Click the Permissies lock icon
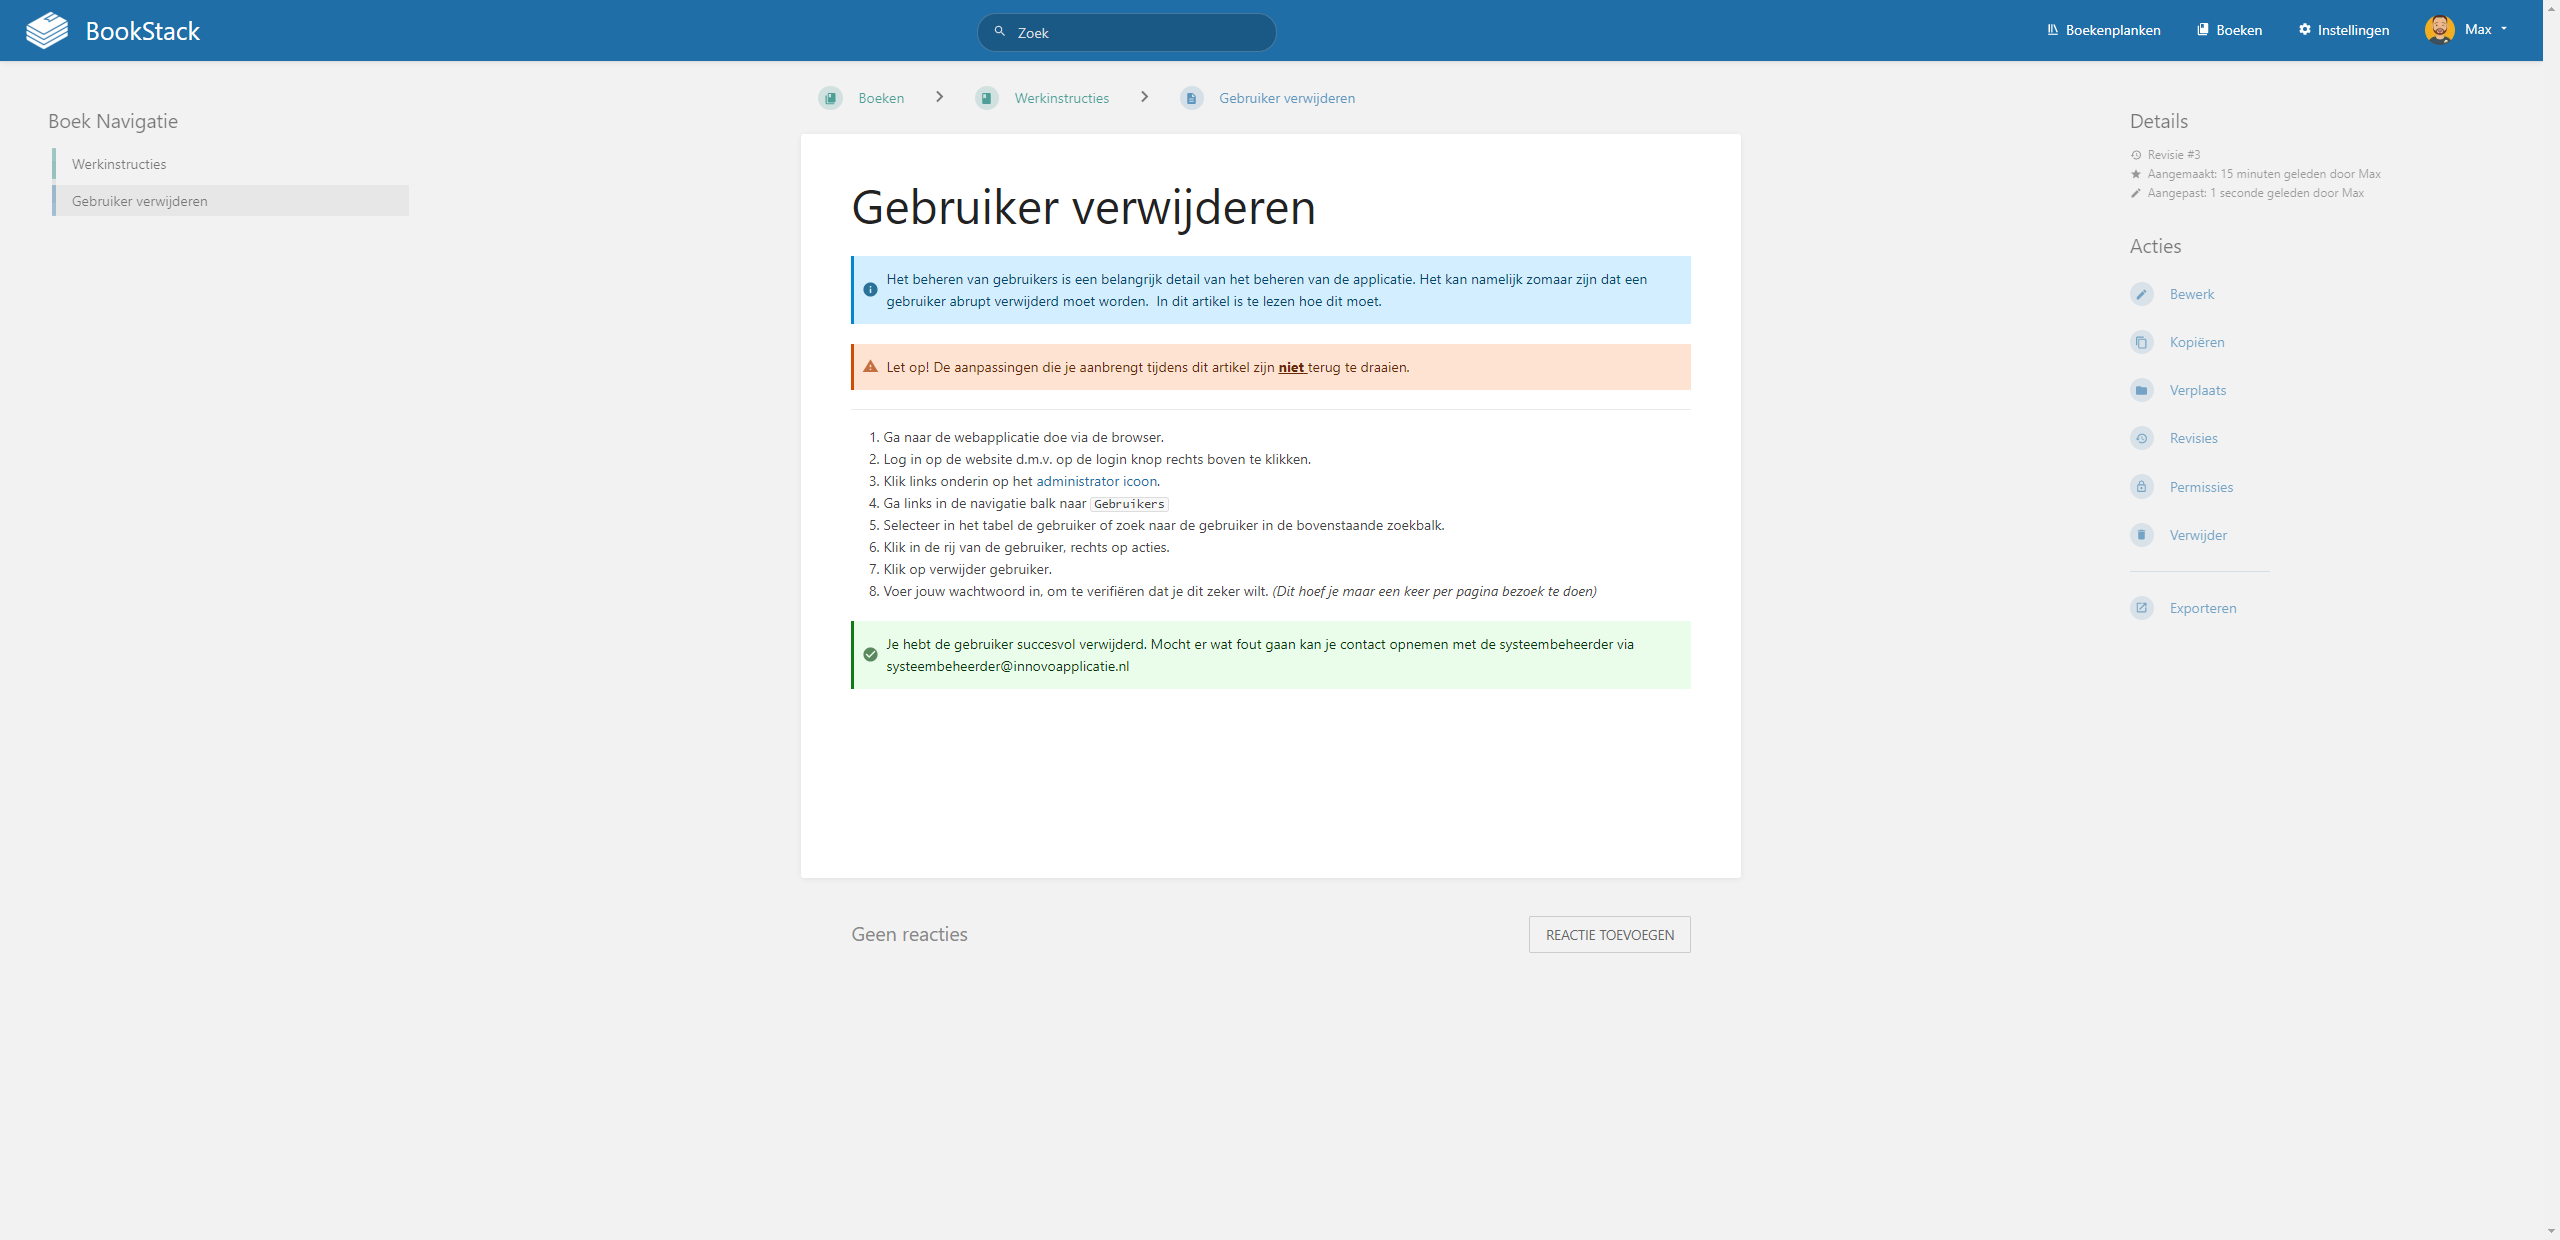 pos(2141,487)
